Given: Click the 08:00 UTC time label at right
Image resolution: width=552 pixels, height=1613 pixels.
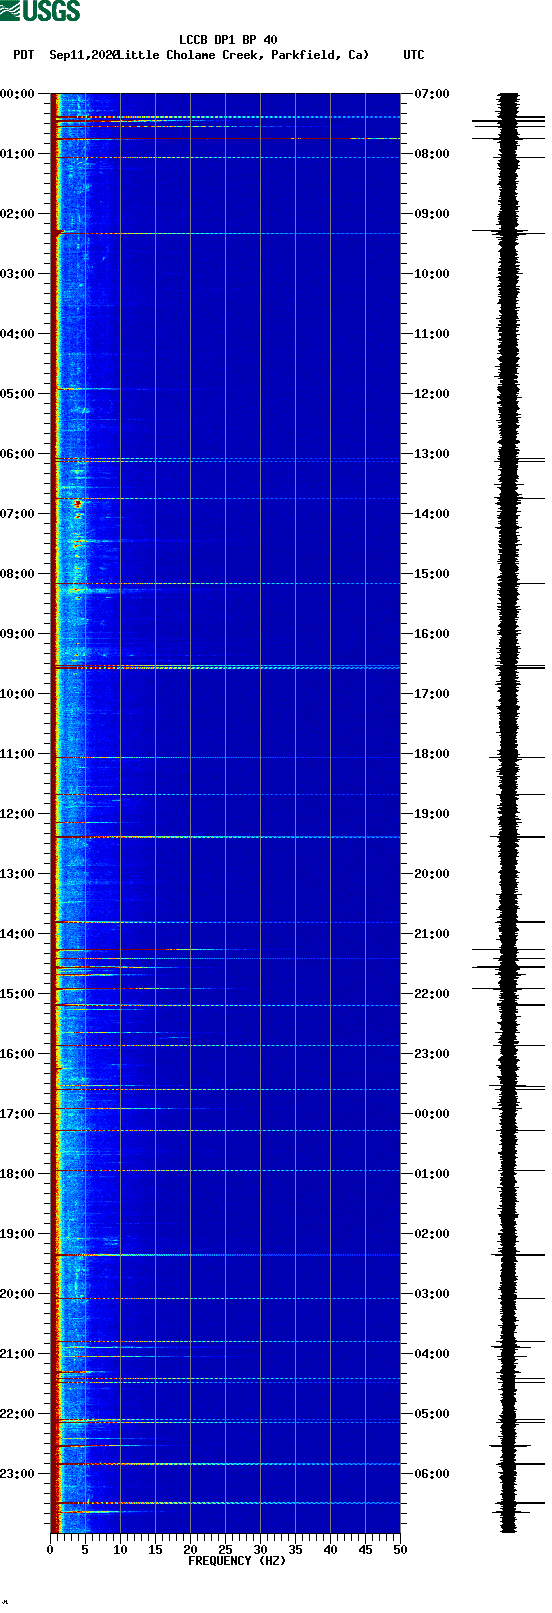Looking at the screenshot, I should [432, 154].
